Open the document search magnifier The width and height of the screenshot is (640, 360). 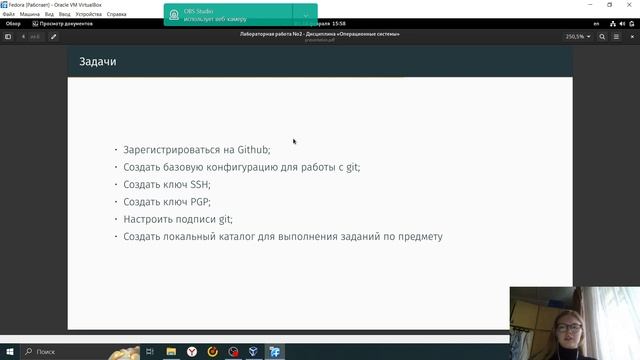coord(602,37)
